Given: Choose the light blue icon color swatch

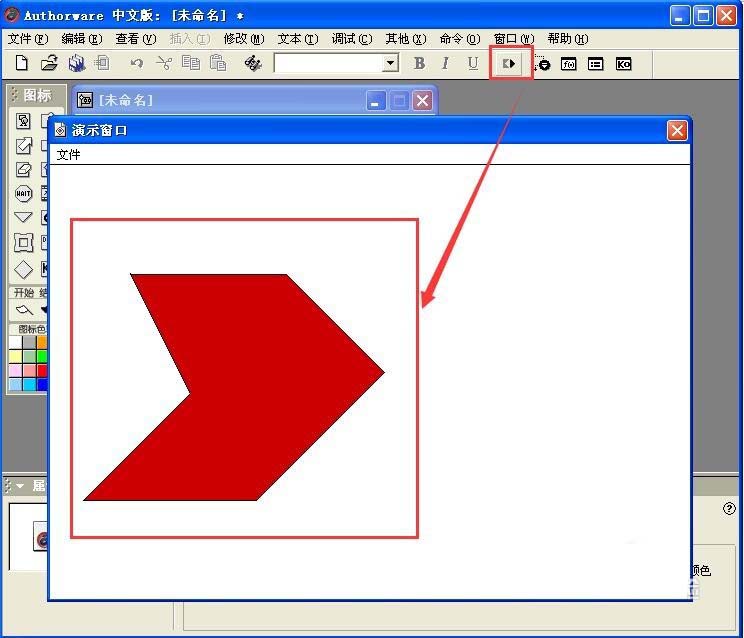Looking at the screenshot, I should [16, 384].
